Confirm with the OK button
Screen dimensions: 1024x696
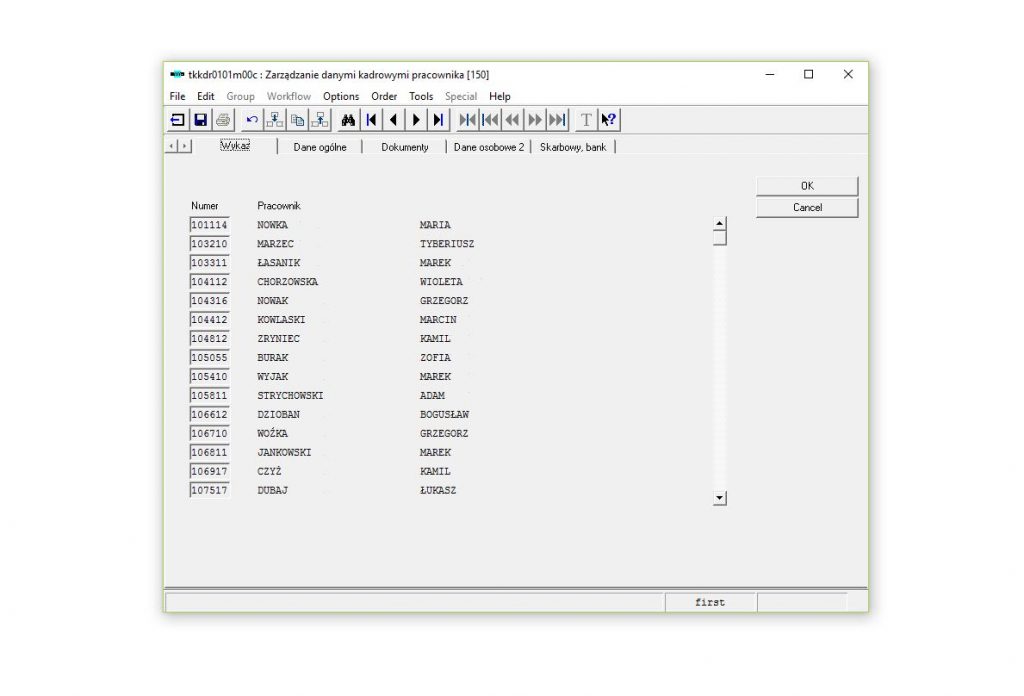click(x=807, y=186)
